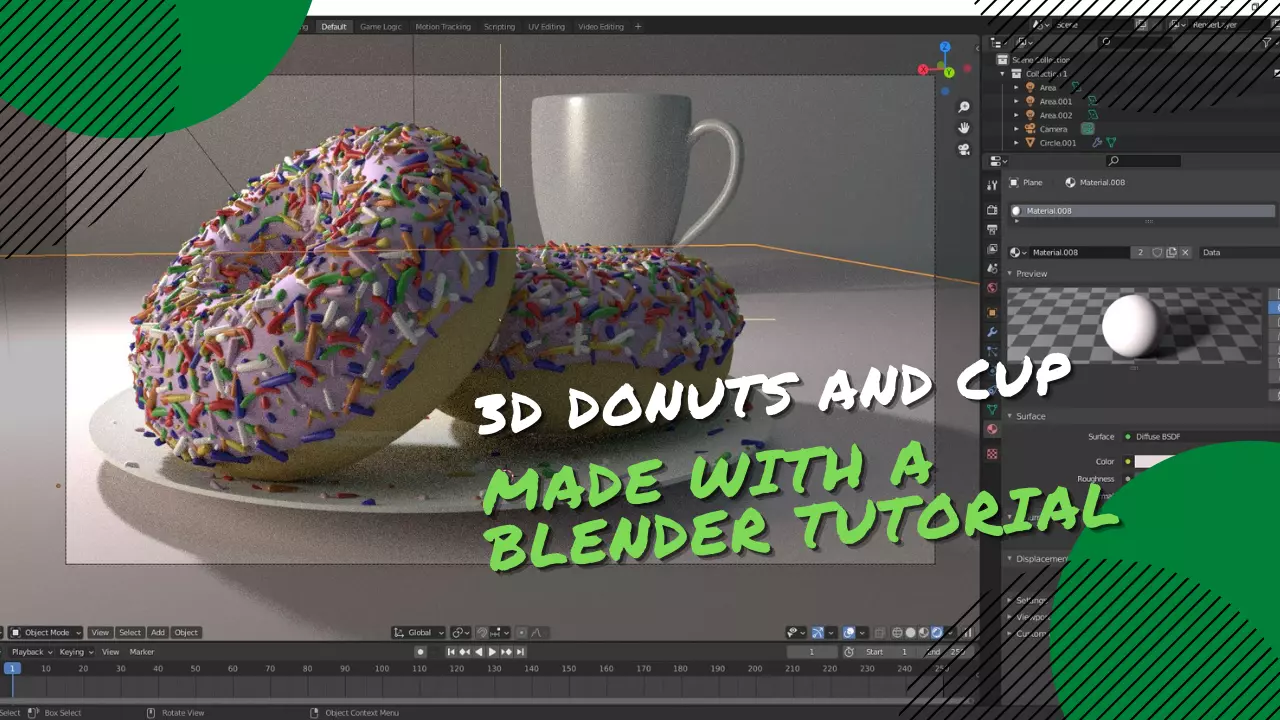This screenshot has height=720, width=1280.
Task: Open the View Layer properties tab icon
Action: click(992, 249)
